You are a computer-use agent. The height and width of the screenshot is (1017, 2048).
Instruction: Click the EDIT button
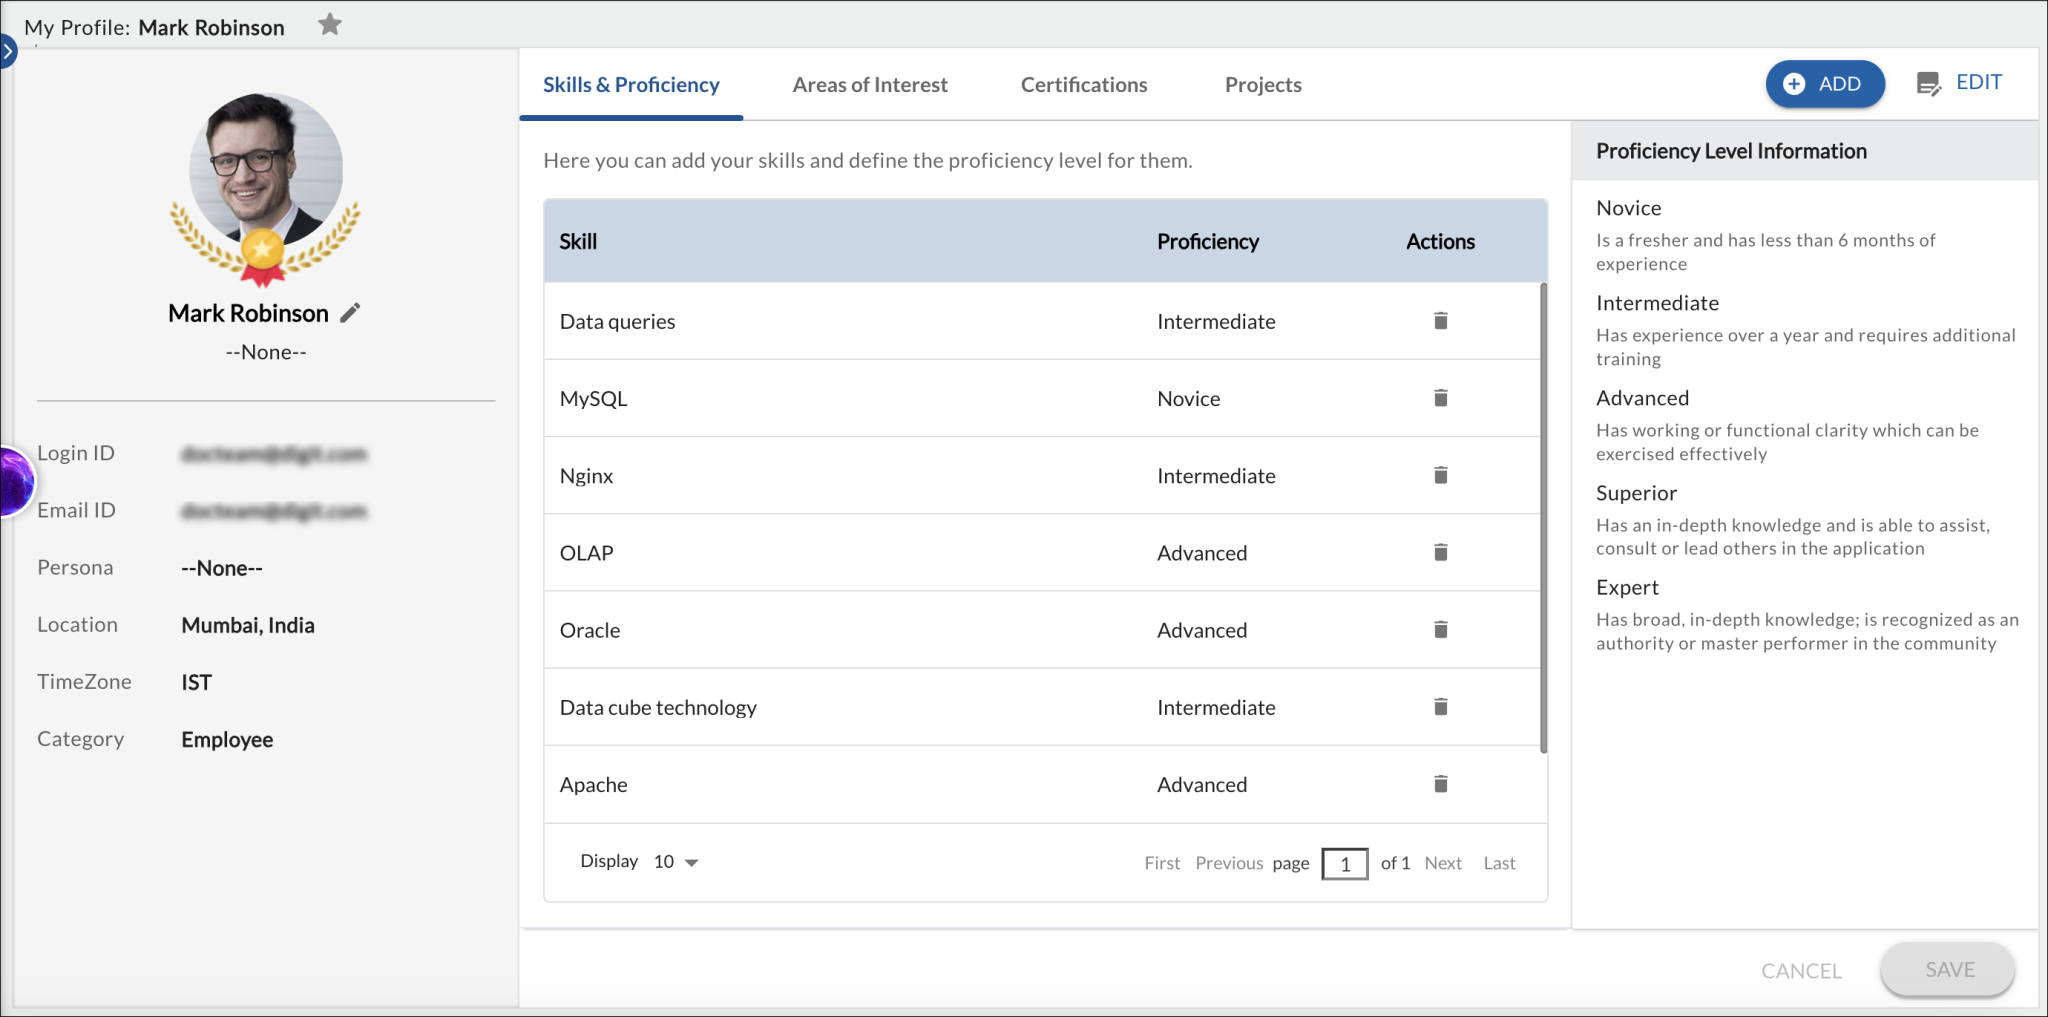point(1959,83)
